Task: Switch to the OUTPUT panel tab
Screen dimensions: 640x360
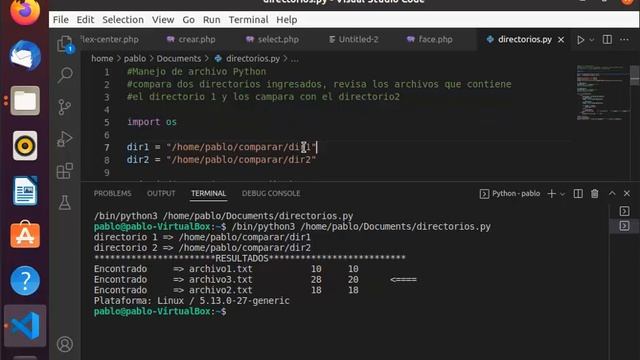Action: pyautogui.click(x=161, y=193)
